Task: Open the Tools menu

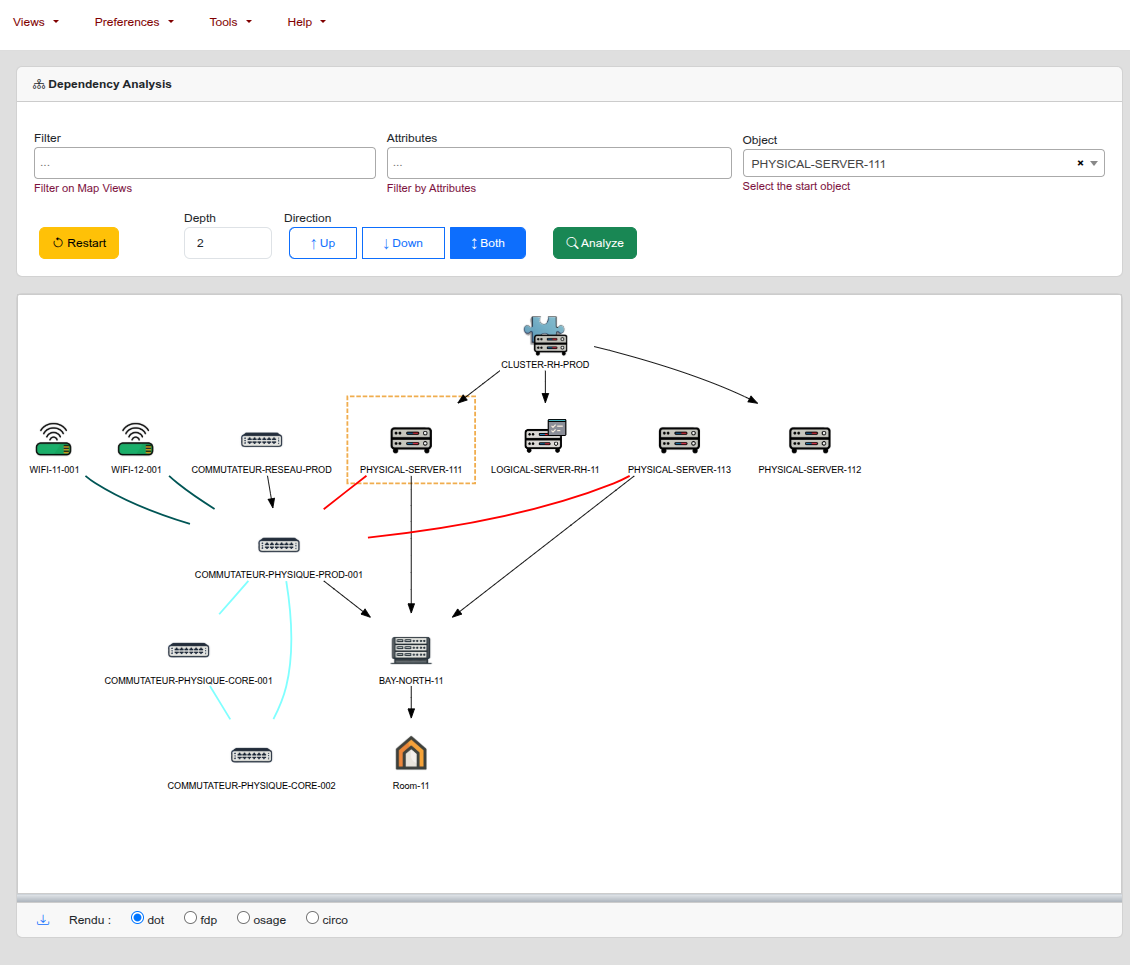Action: [230, 22]
